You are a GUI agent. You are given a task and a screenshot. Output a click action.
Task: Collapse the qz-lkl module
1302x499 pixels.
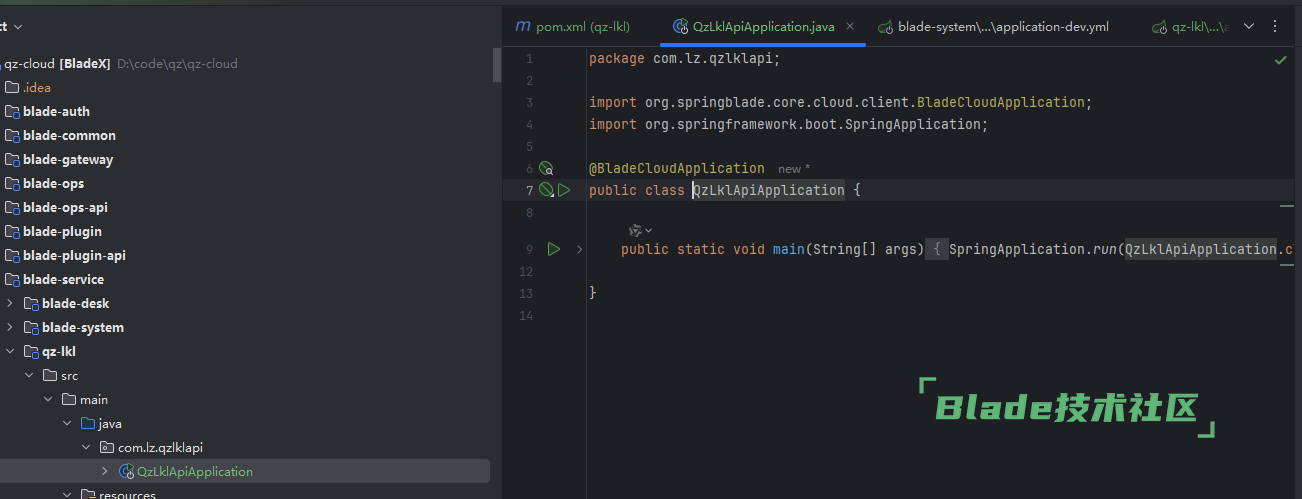coord(10,351)
